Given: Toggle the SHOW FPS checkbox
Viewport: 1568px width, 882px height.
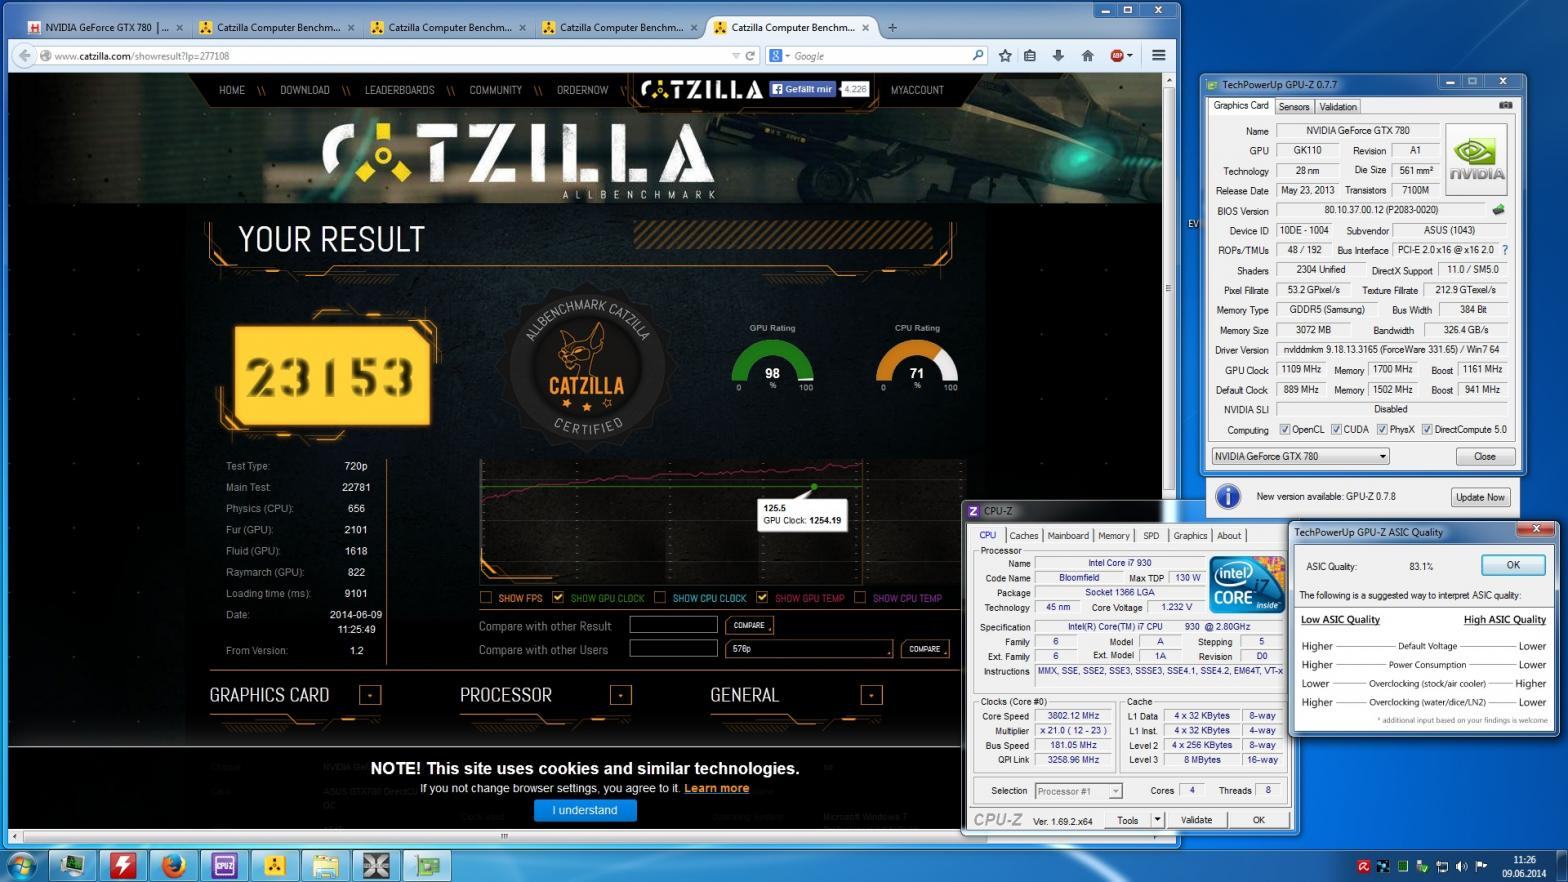Looking at the screenshot, I should coord(486,598).
